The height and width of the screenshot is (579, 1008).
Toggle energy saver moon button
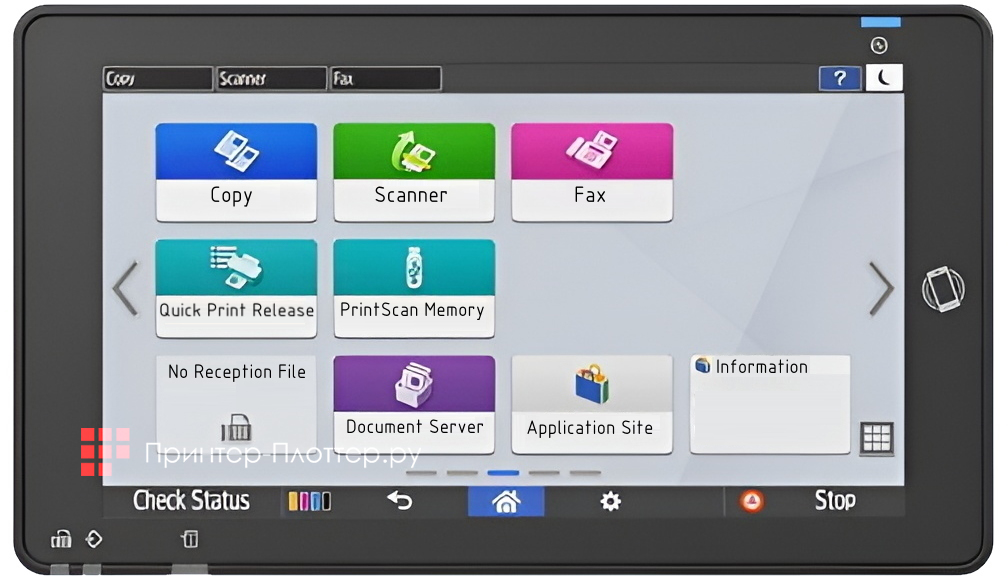pos(884,78)
